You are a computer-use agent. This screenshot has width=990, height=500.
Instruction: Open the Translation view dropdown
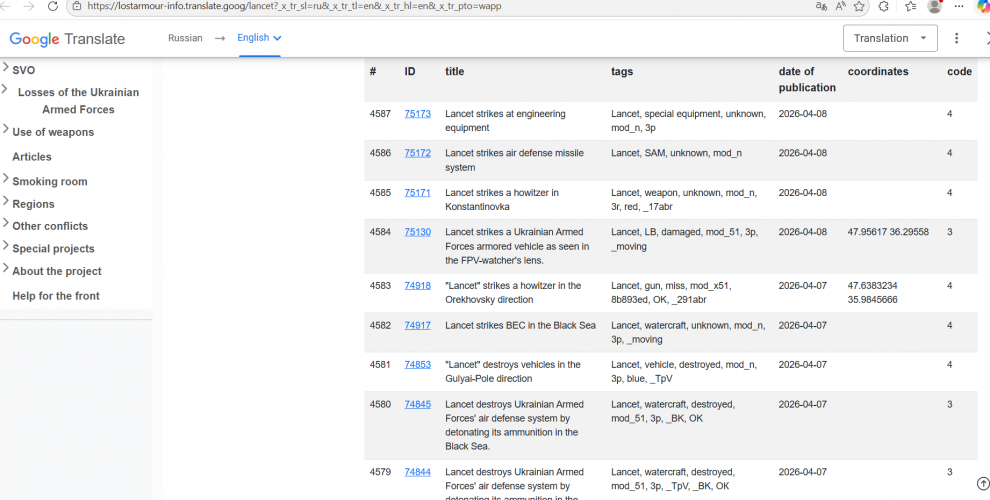coord(891,38)
